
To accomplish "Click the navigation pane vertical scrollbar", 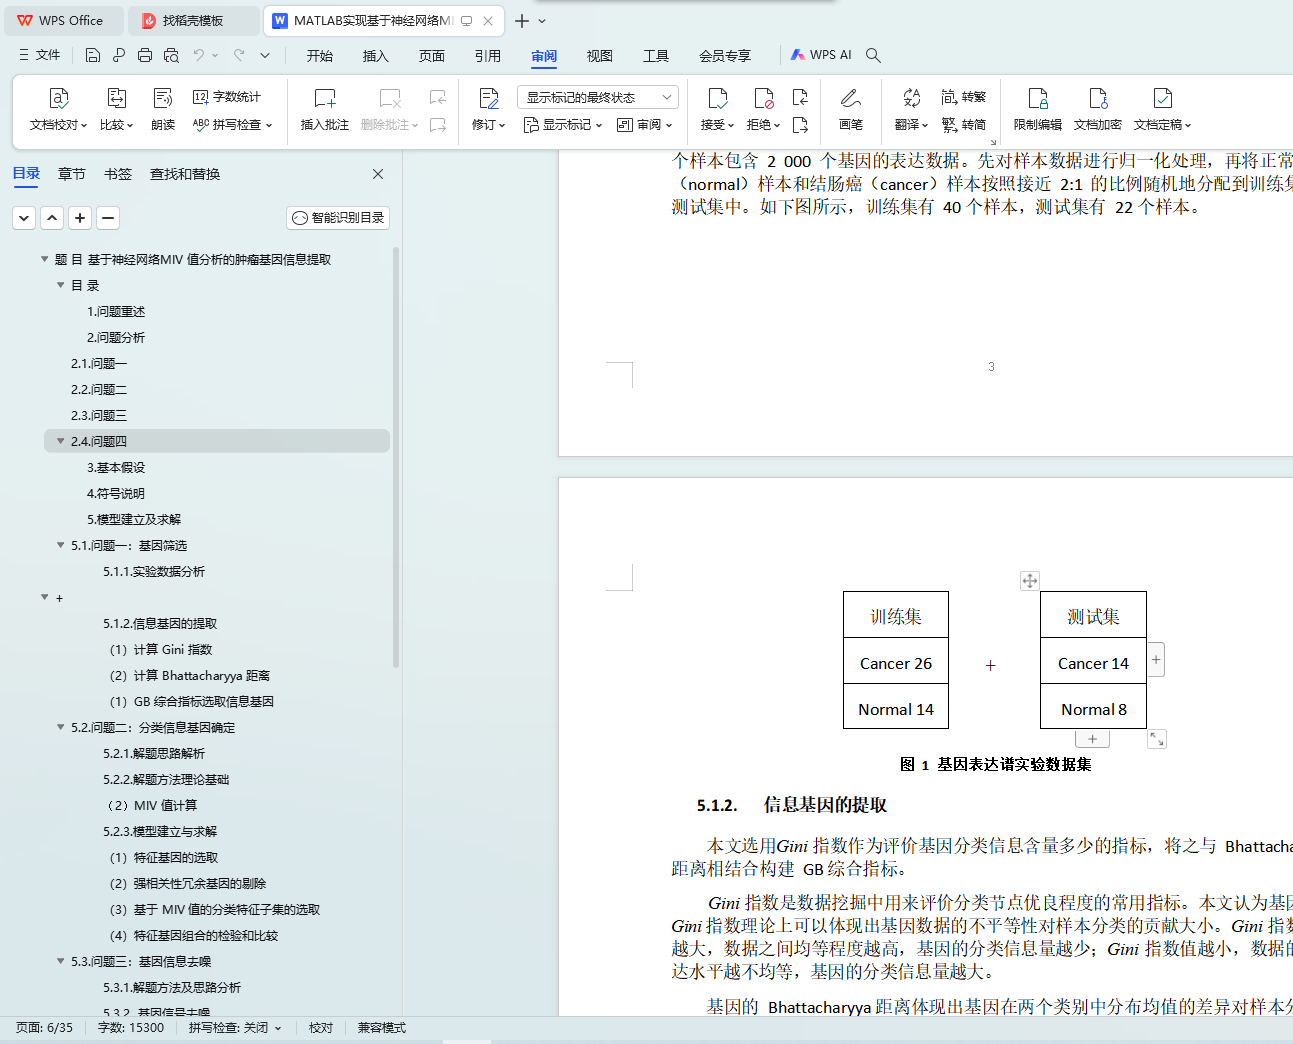I will 396,456.
